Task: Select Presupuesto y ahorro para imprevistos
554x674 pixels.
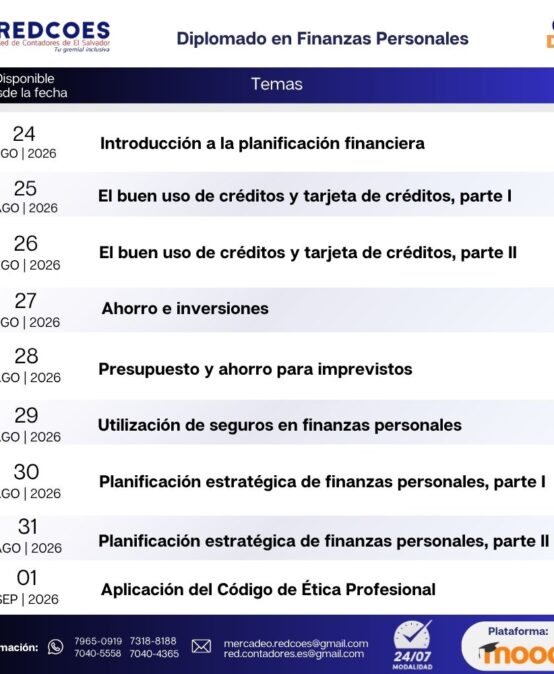Action: [x=255, y=369]
